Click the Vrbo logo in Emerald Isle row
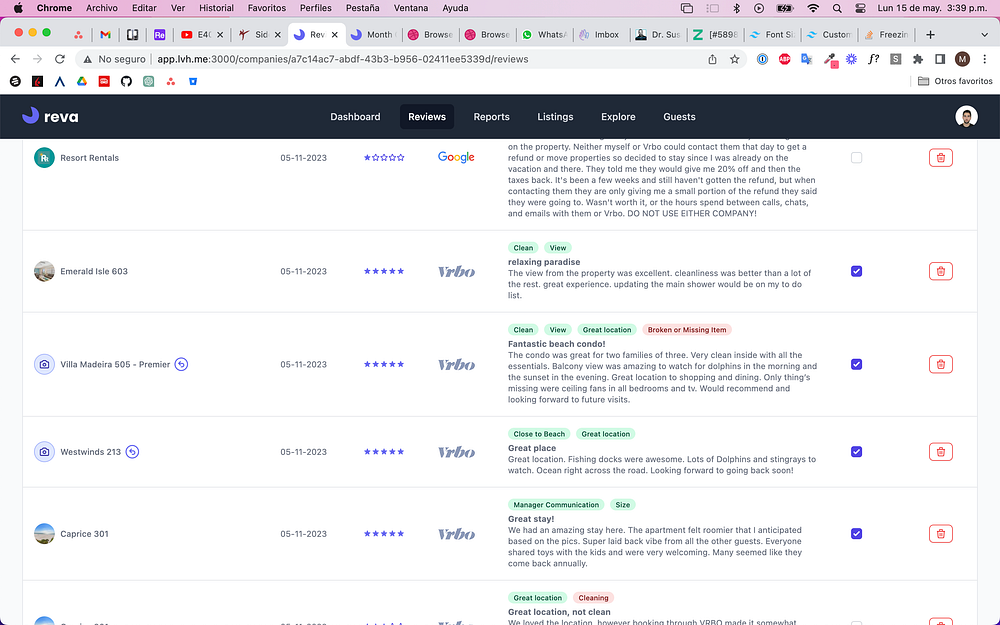This screenshot has height=625, width=1000. coord(456,272)
